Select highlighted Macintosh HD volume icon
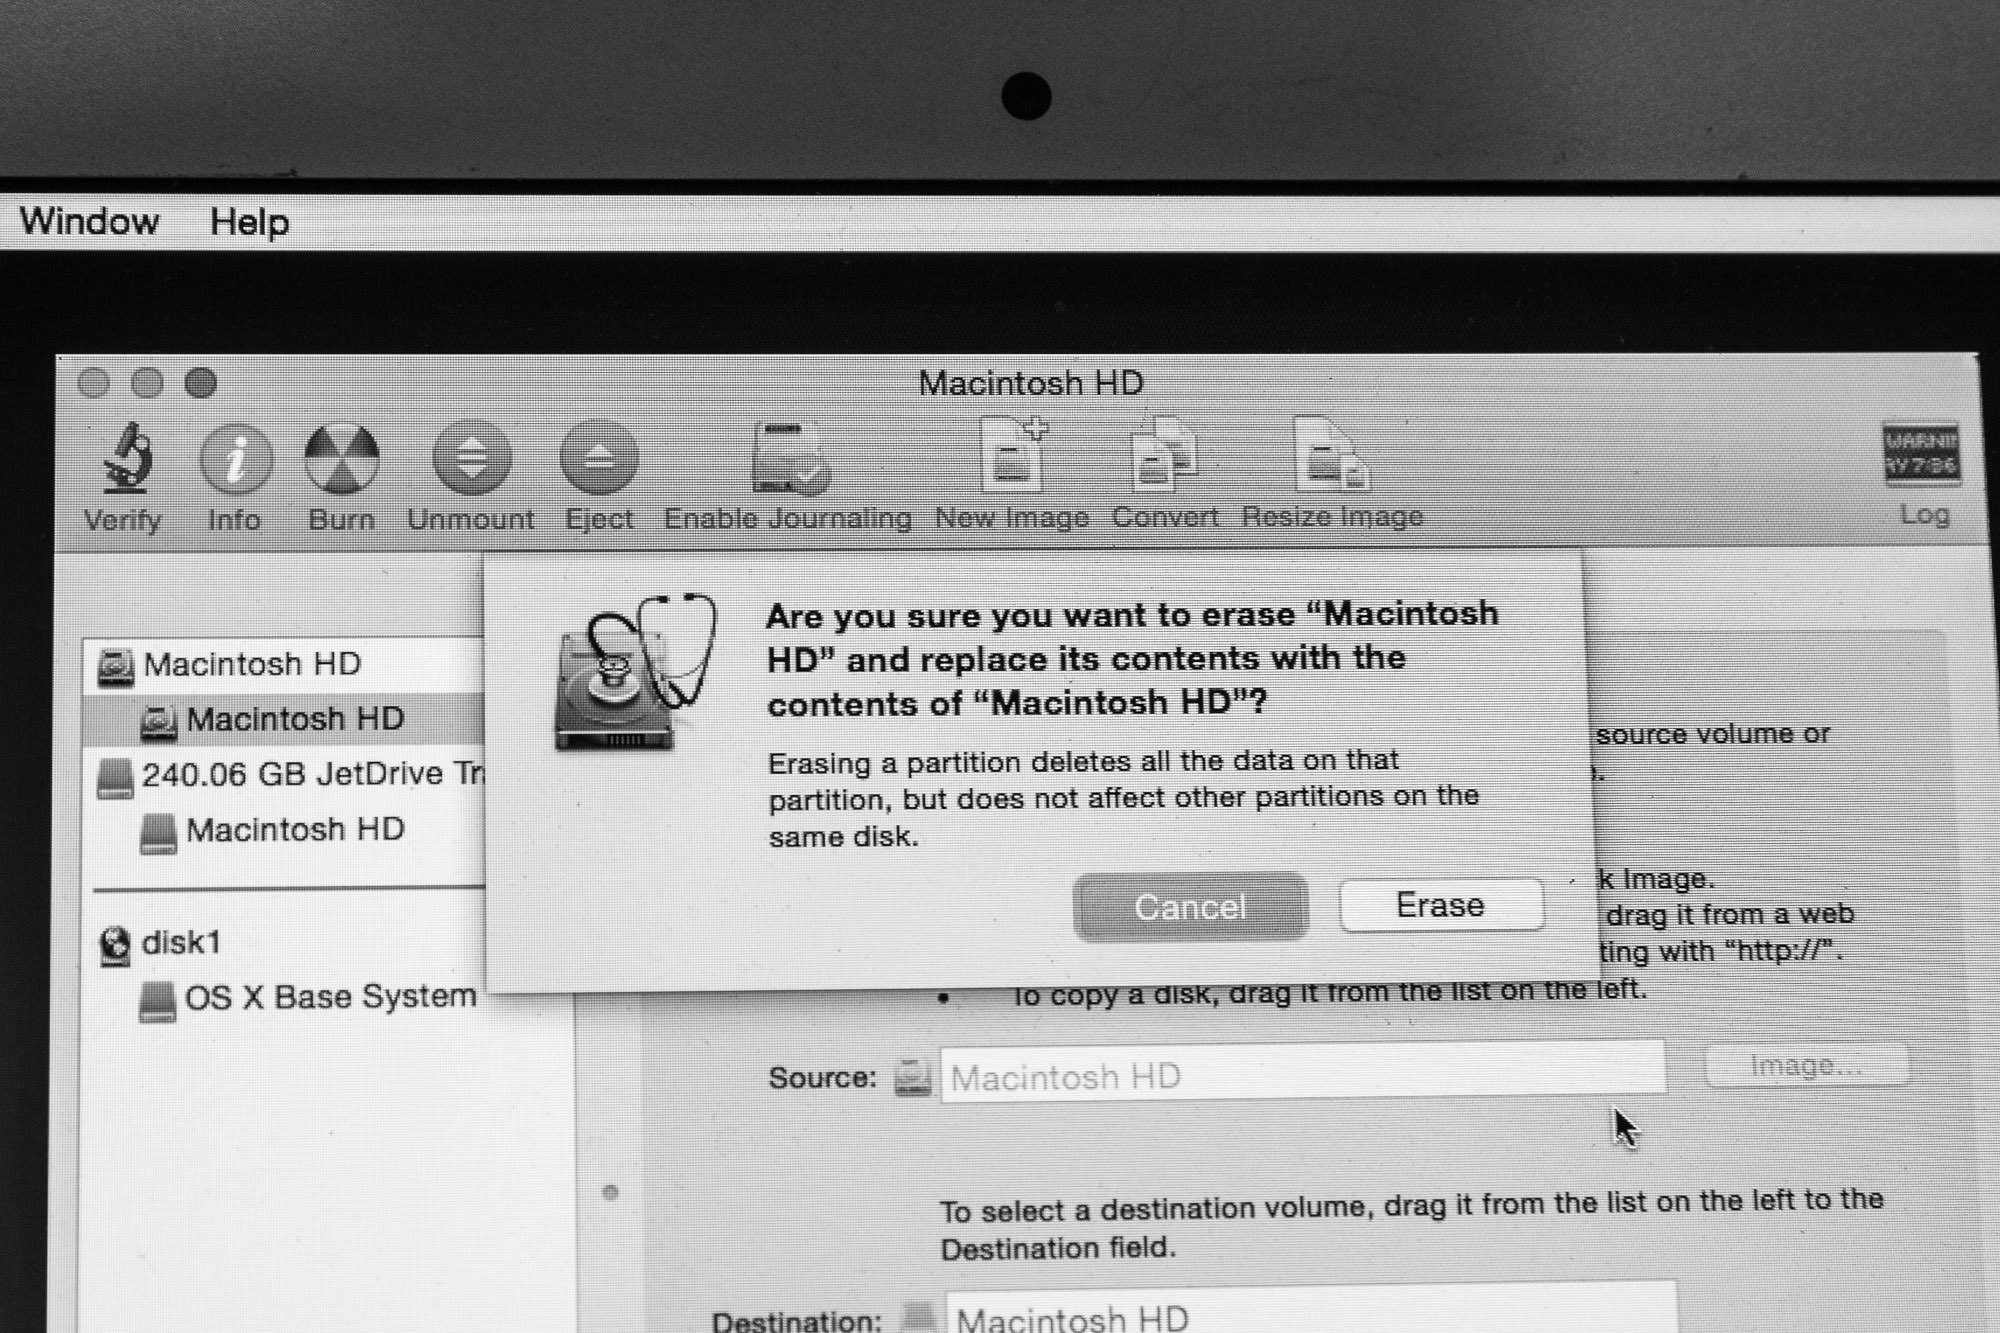The width and height of the screenshot is (2000, 1333). coord(159,721)
